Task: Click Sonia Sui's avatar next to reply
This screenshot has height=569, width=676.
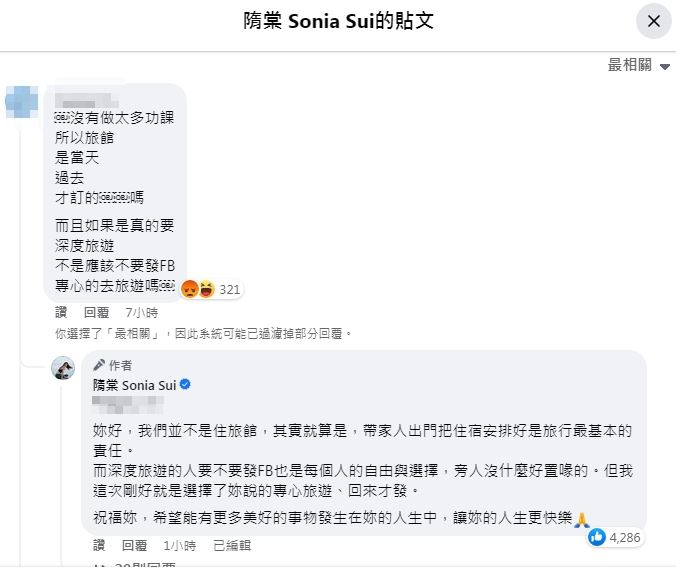Action: coord(63,368)
